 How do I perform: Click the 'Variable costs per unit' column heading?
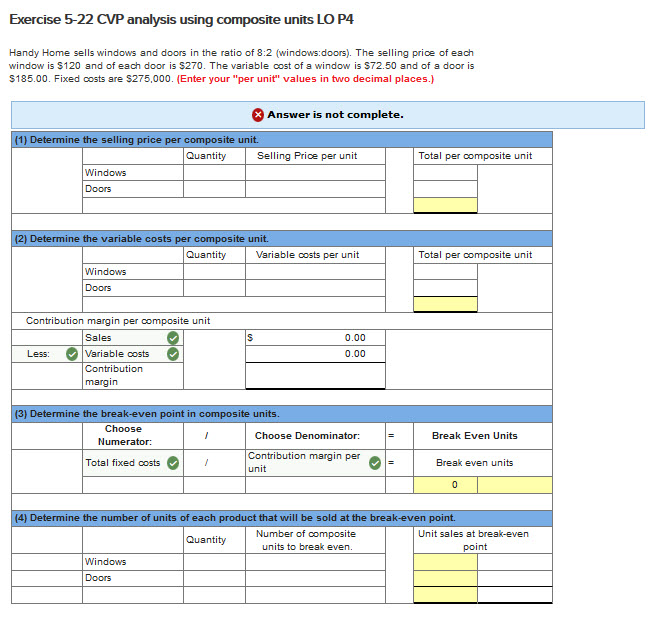(308, 255)
